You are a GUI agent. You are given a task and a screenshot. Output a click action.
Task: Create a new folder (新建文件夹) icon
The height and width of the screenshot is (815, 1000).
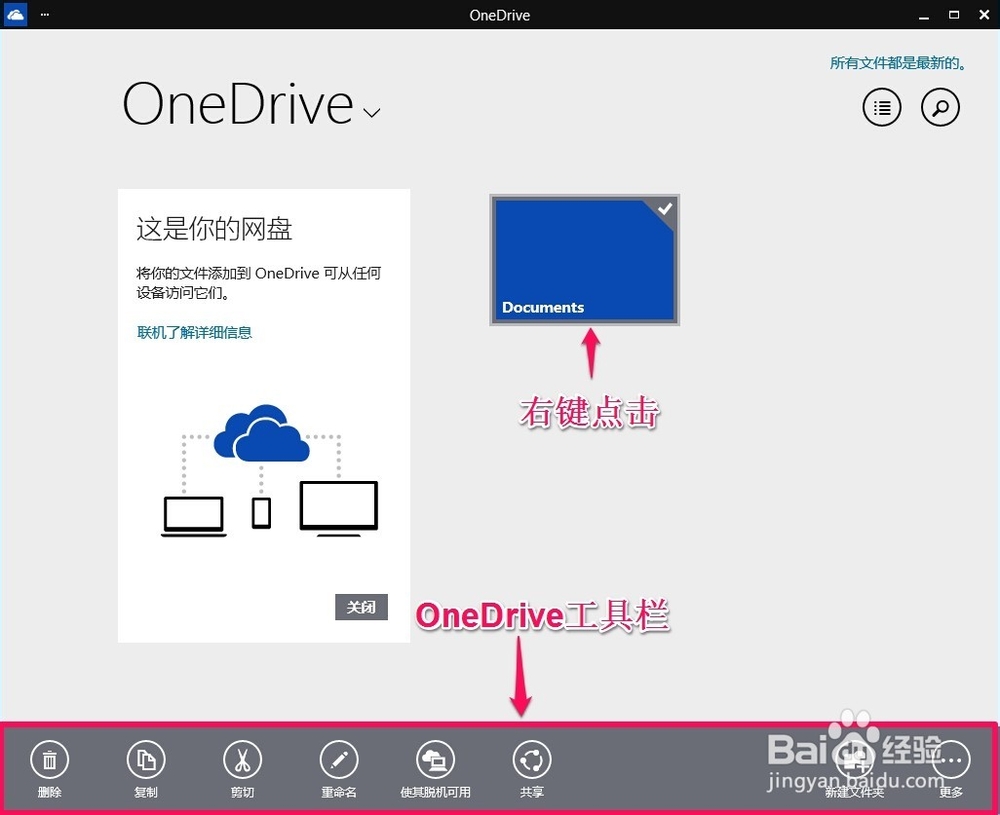[x=855, y=760]
